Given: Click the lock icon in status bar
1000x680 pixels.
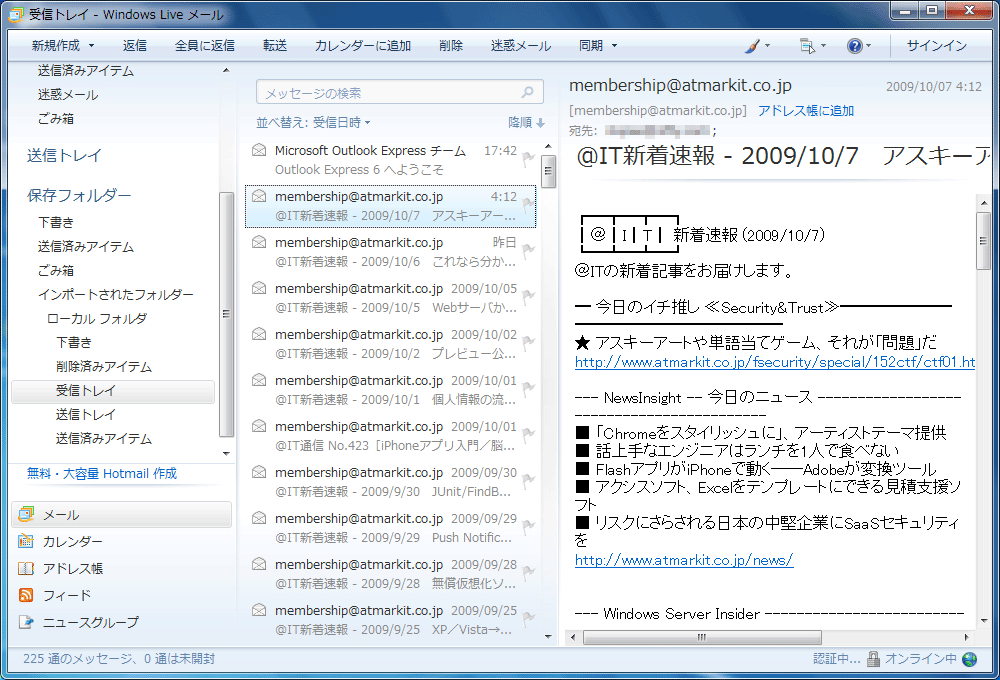Looking at the screenshot, I should tap(874, 659).
